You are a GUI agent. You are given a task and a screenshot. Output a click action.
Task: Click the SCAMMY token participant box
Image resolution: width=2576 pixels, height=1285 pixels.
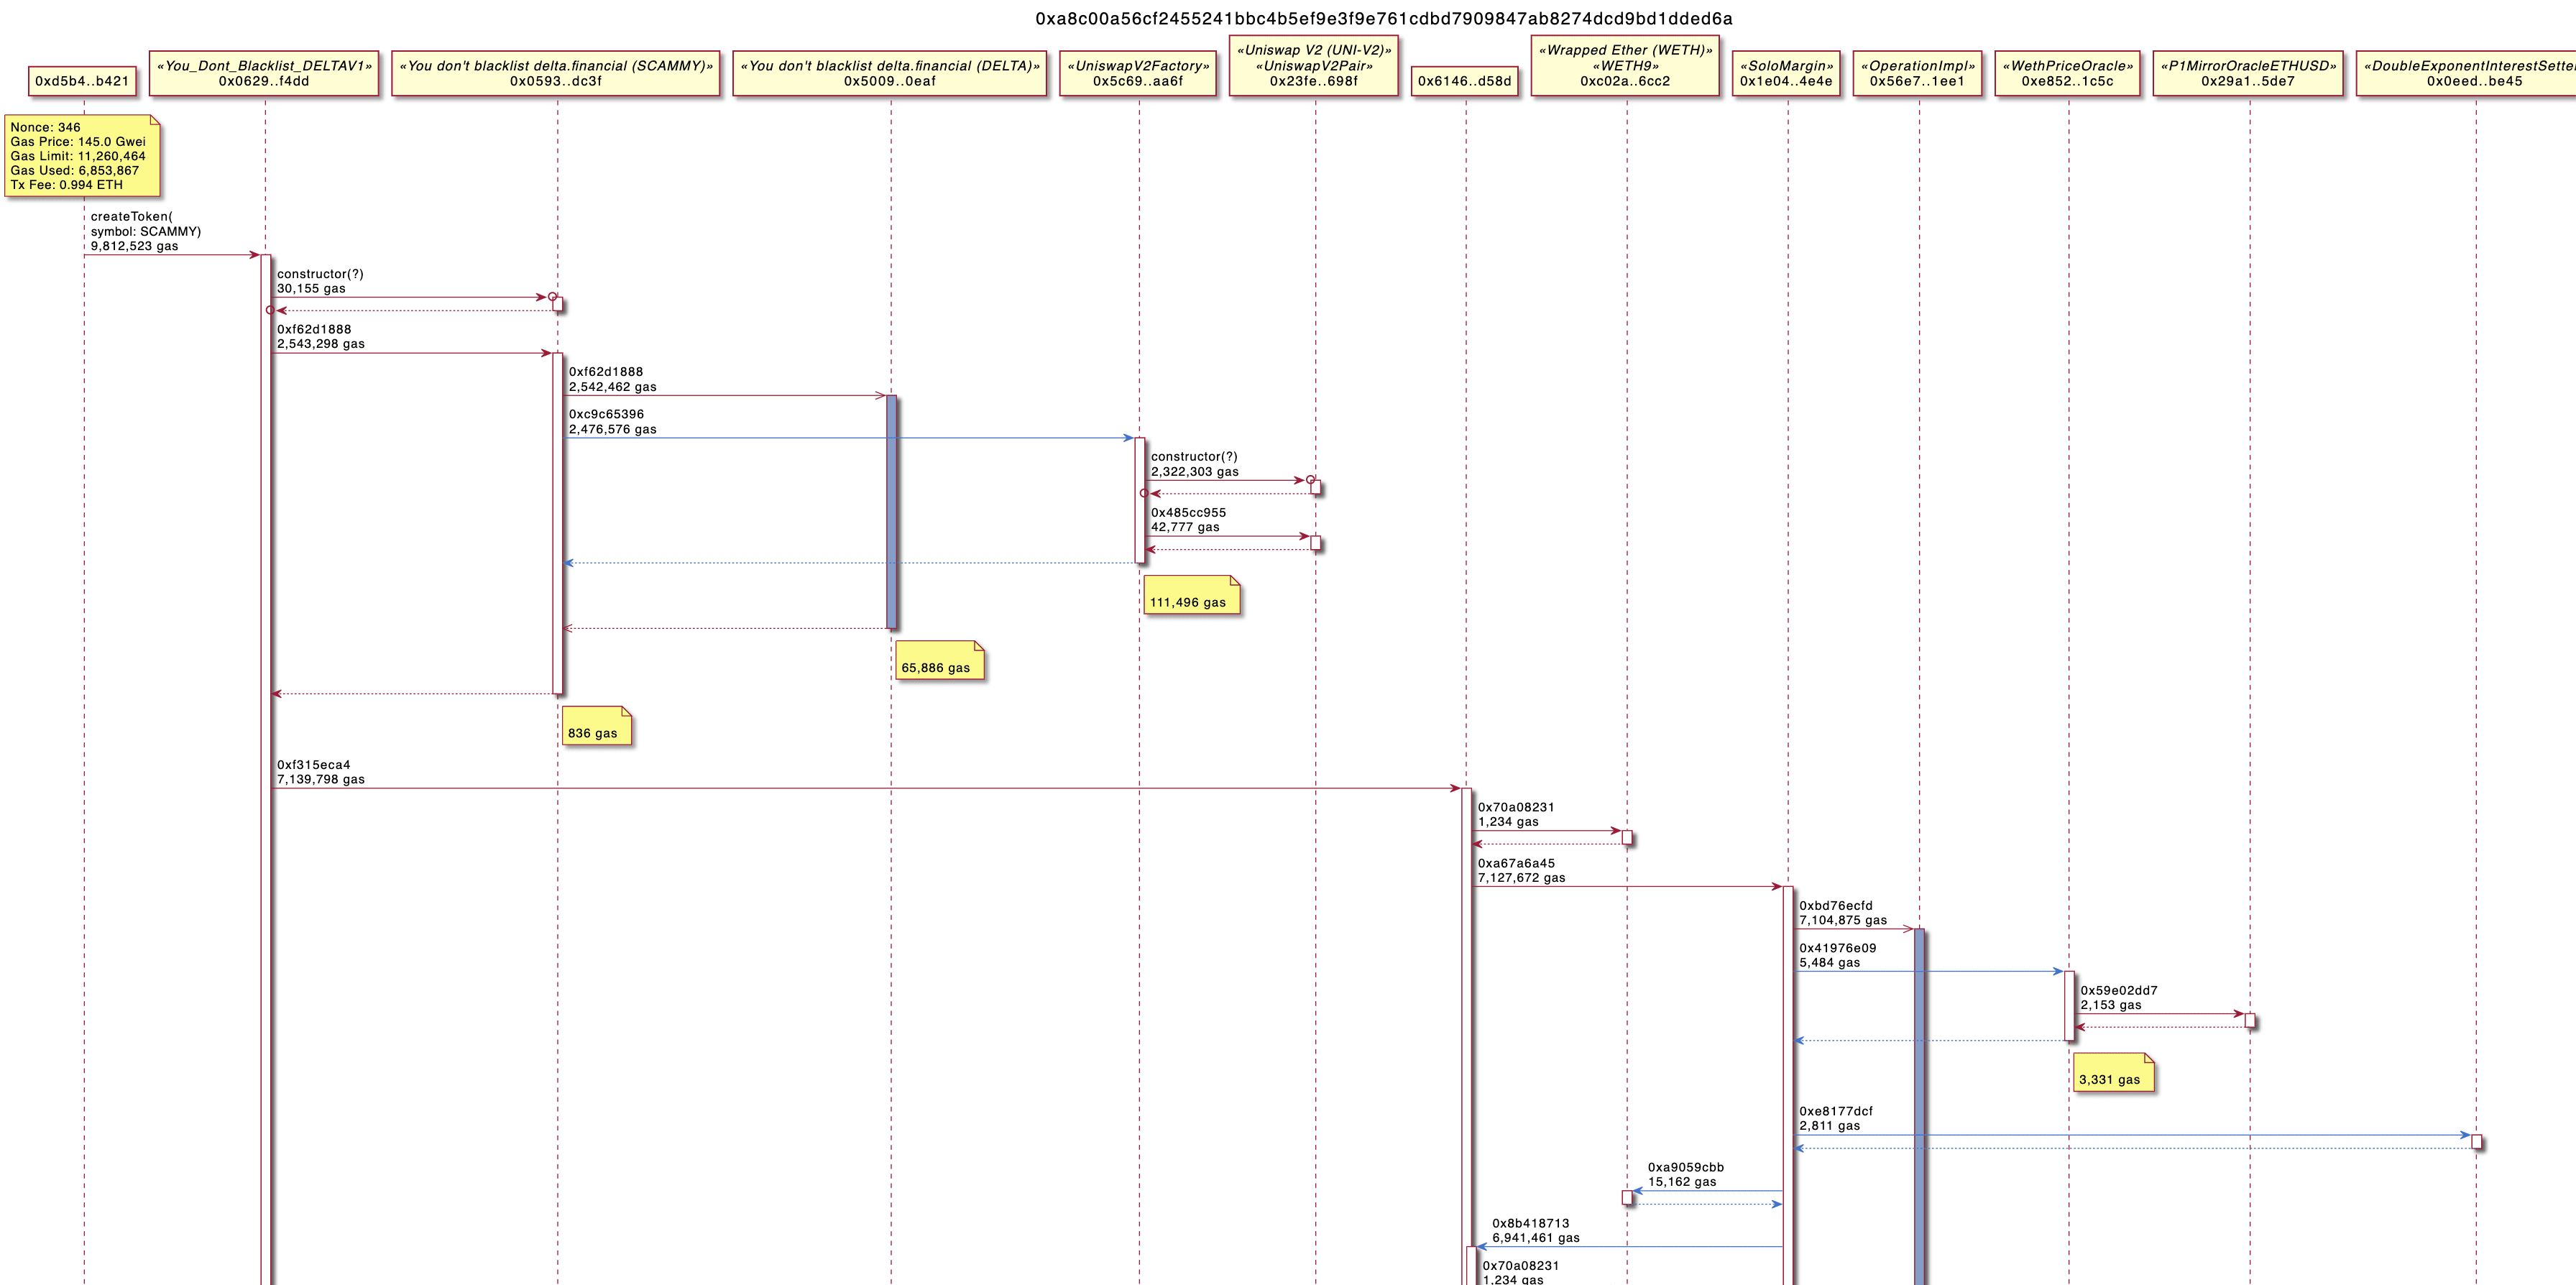(x=556, y=73)
